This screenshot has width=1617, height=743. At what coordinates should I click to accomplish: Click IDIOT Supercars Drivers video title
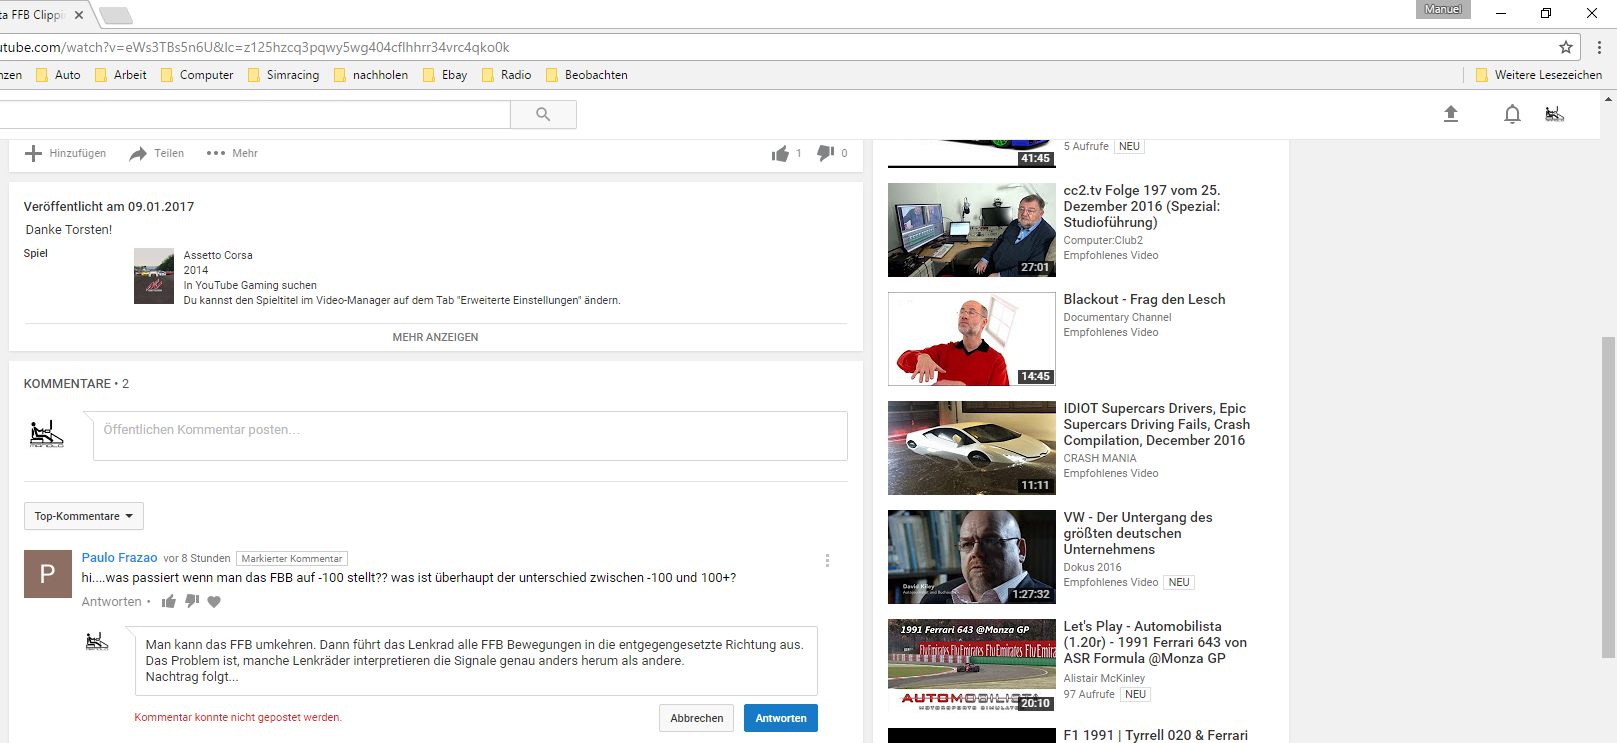point(1157,424)
